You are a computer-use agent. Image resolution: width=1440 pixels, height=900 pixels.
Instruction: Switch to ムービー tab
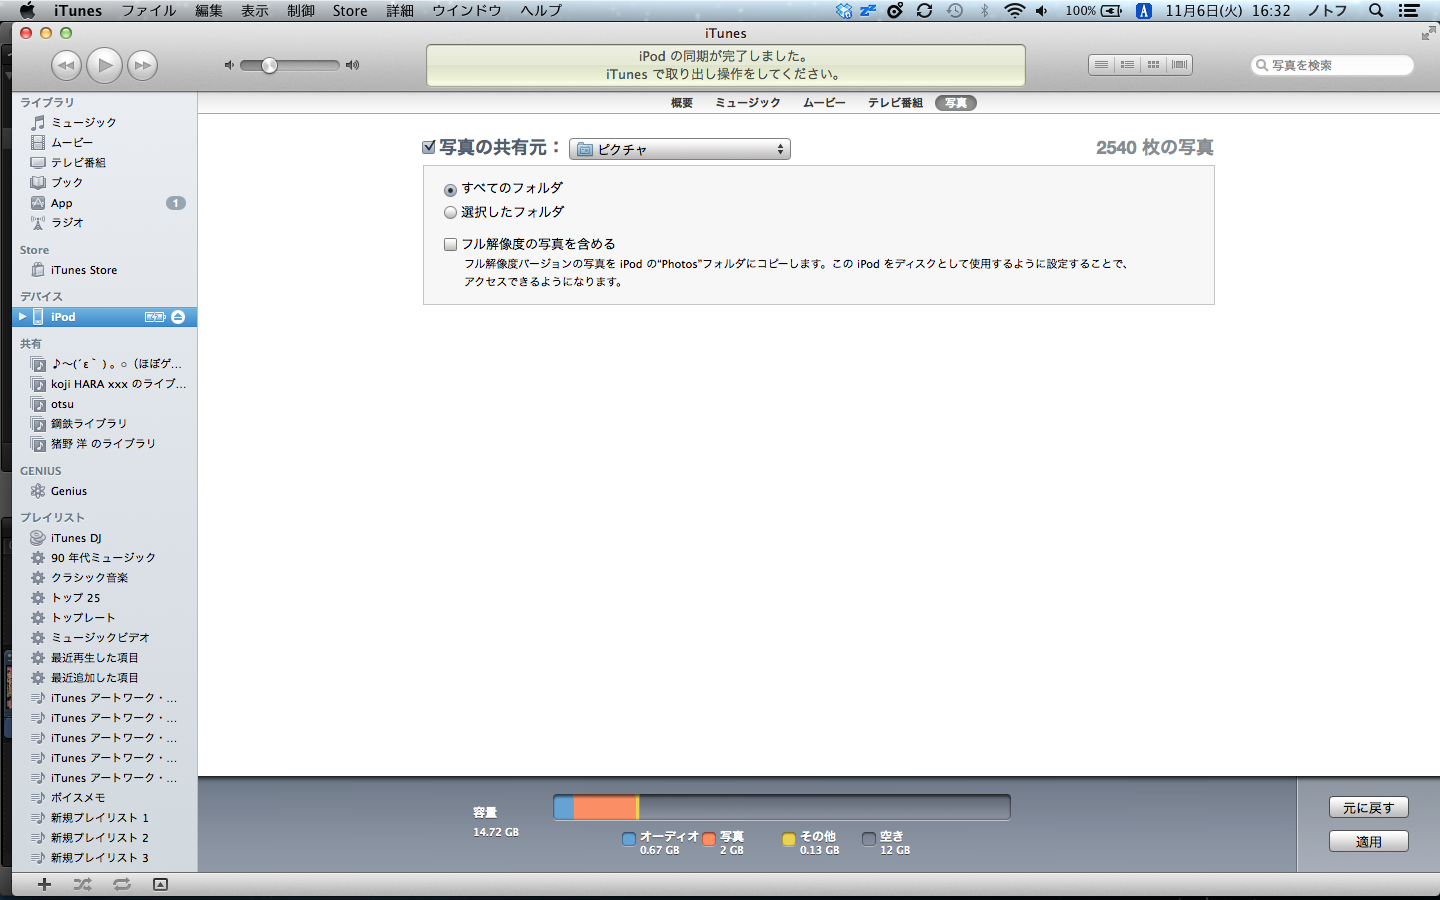(824, 103)
